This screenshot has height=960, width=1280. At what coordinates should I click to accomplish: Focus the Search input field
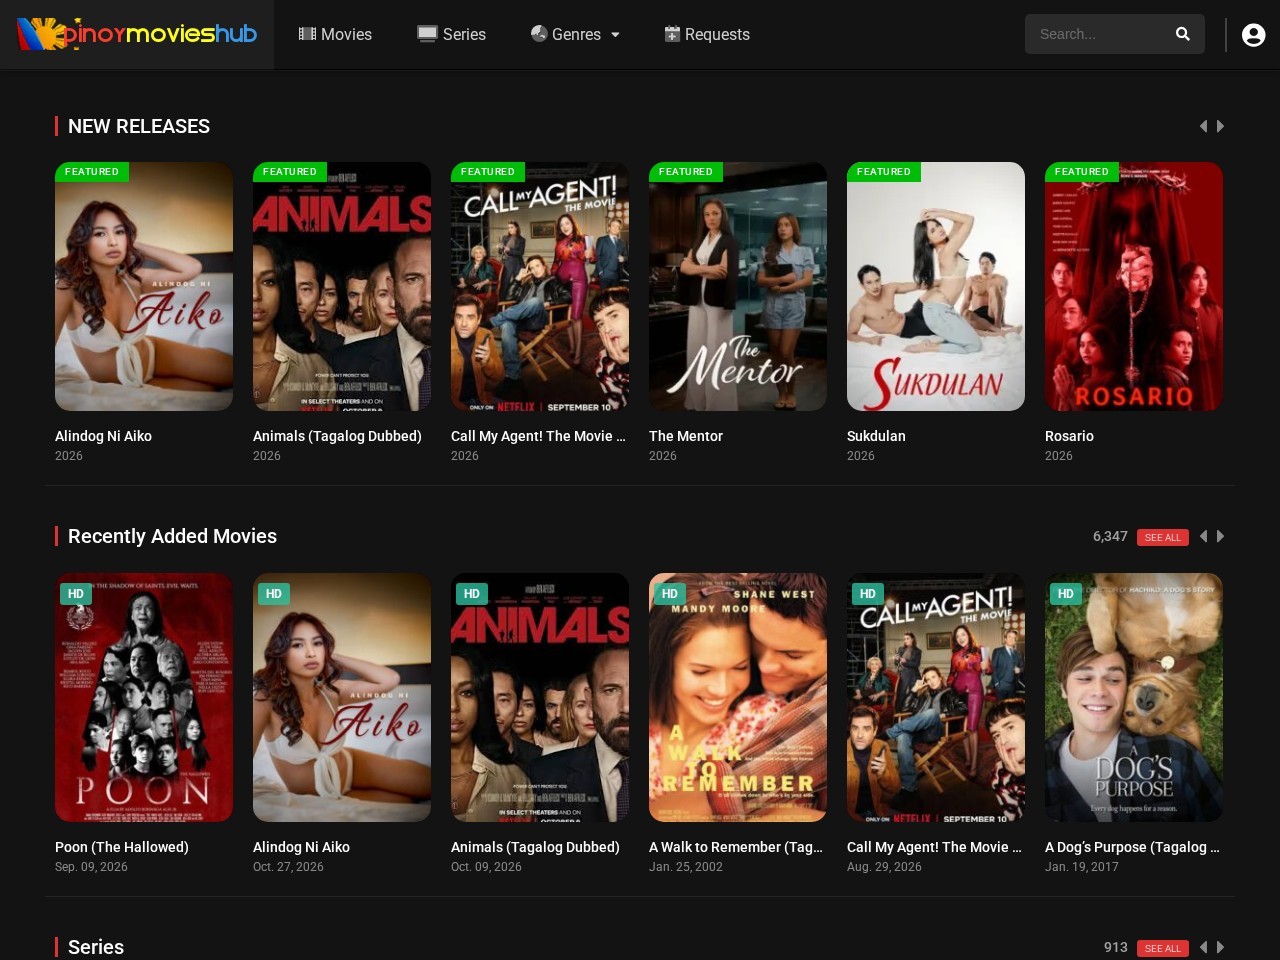(x=1100, y=34)
